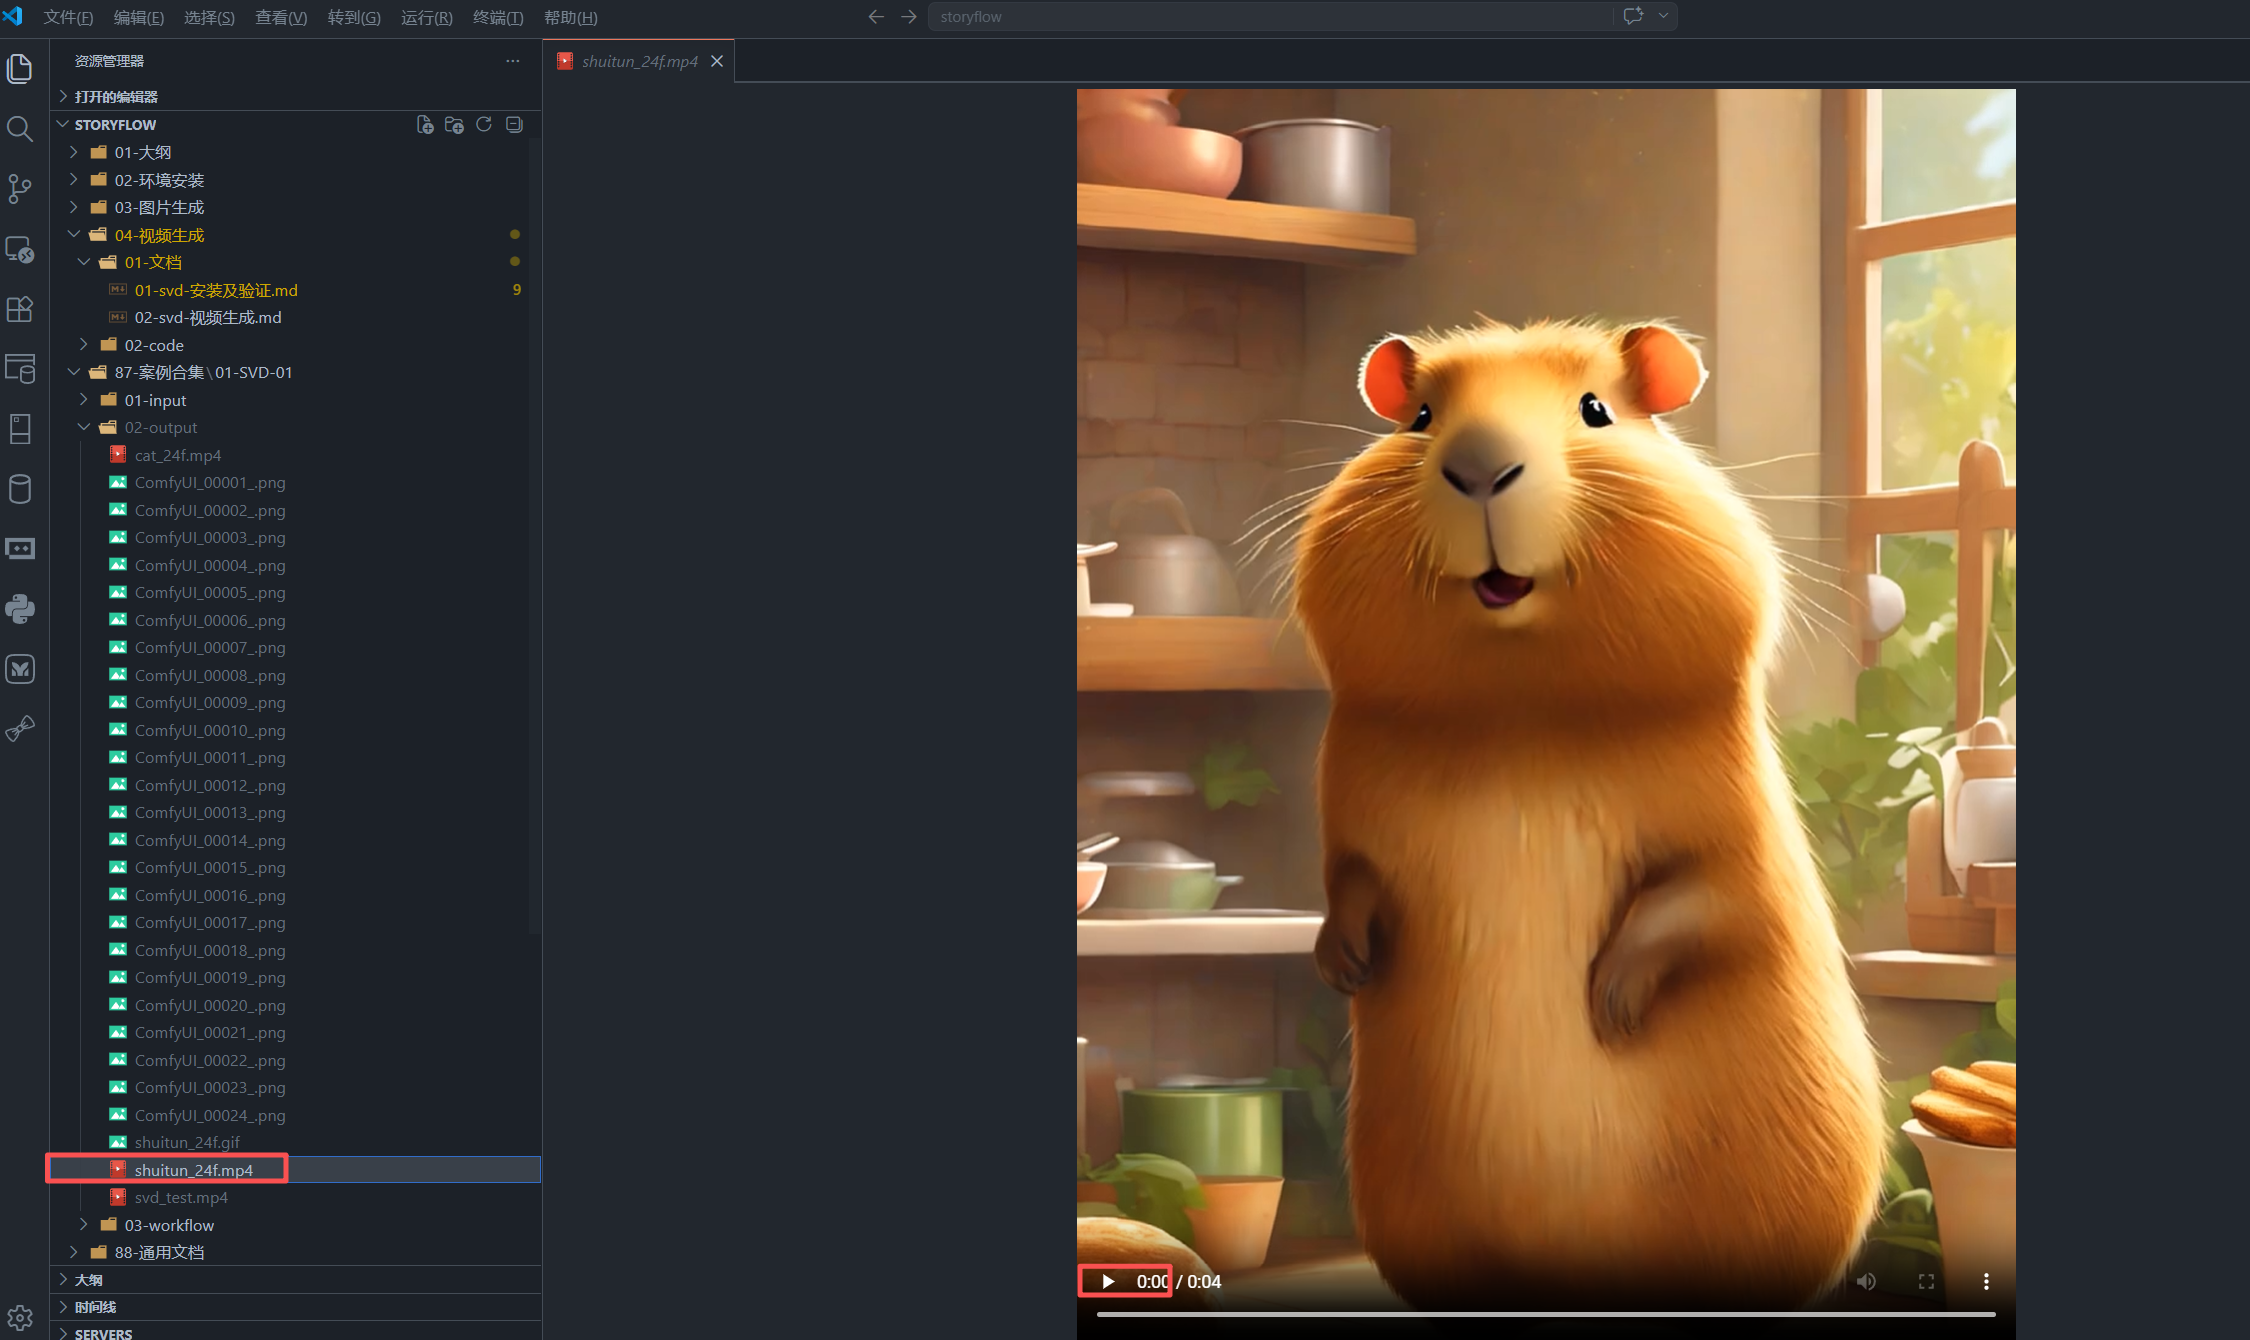Open the 运行(R) menu

click(x=426, y=17)
